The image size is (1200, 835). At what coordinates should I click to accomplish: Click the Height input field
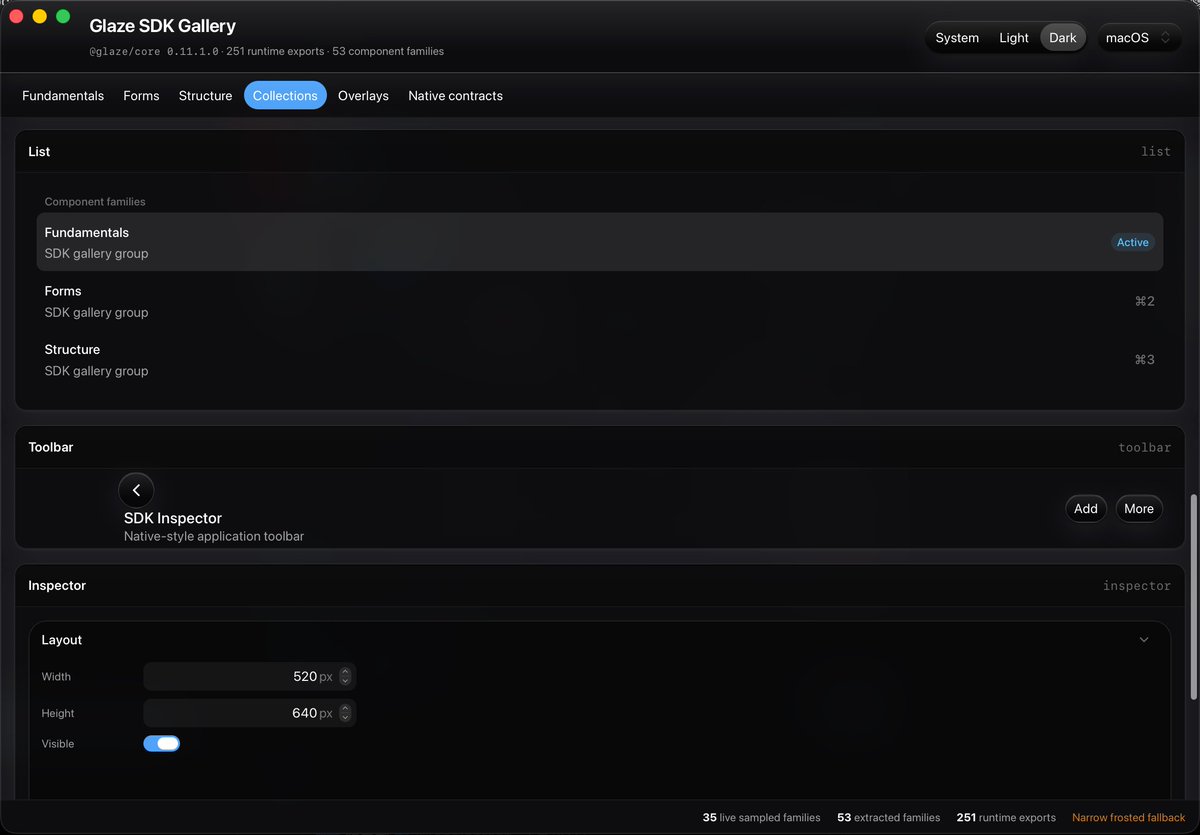(x=250, y=713)
